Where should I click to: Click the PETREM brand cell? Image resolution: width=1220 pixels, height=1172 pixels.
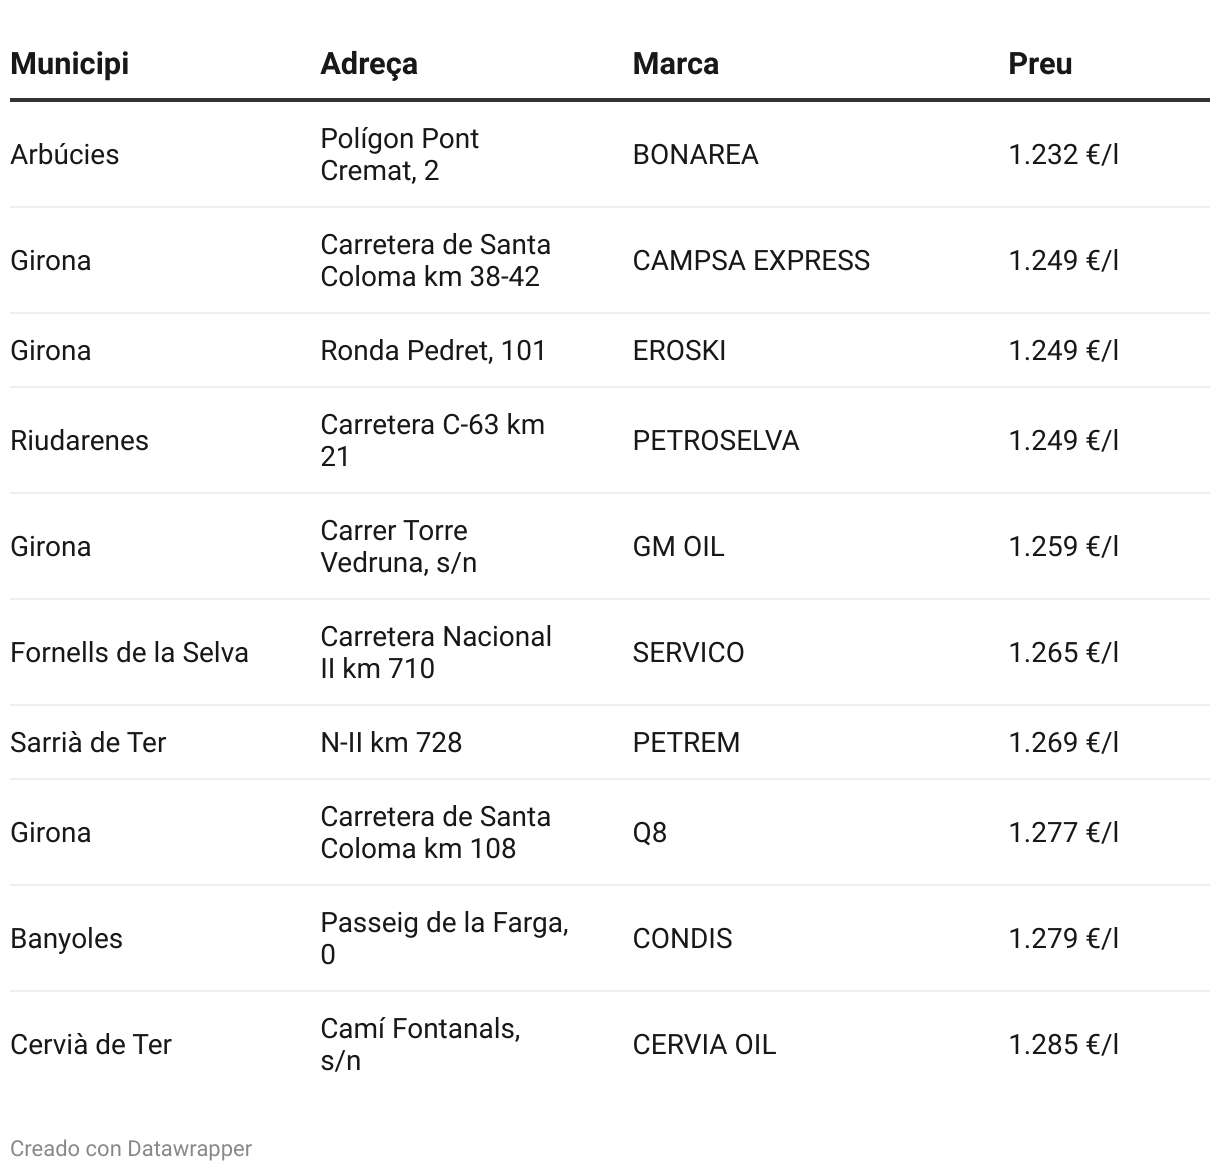(687, 743)
